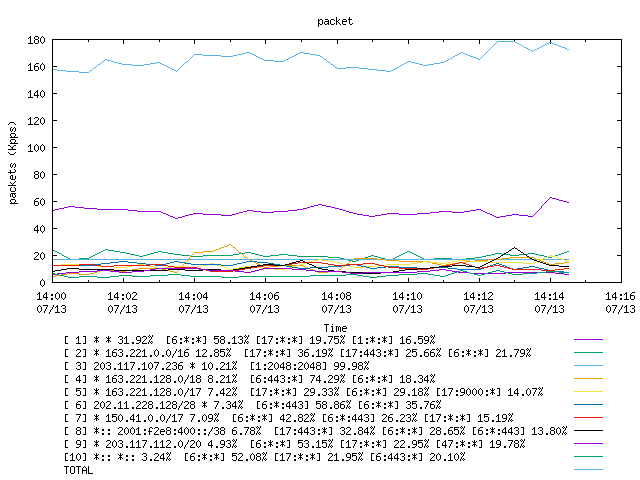Click the y-axis value 120

tap(36, 121)
